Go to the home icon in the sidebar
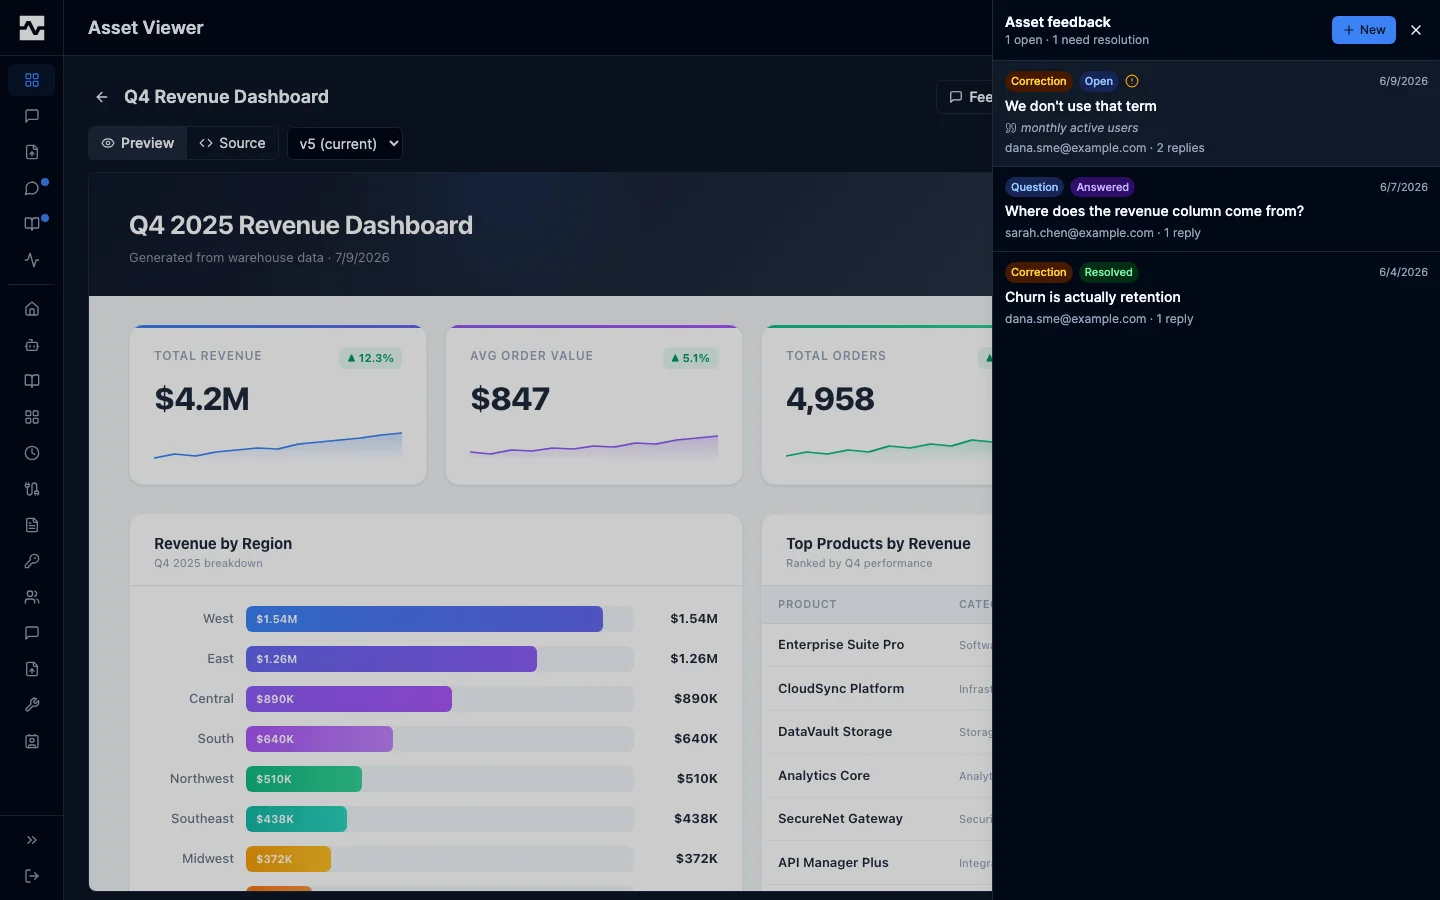The width and height of the screenshot is (1440, 900). (32, 309)
